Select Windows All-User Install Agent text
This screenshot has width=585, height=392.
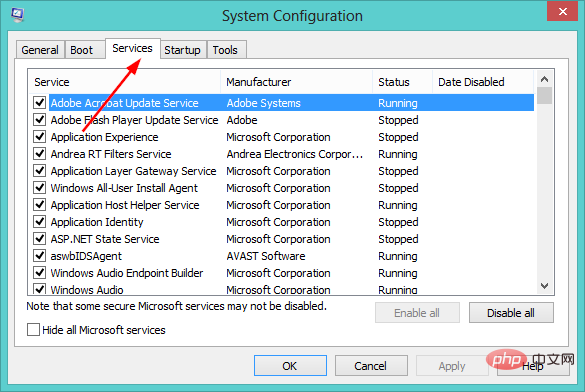pos(124,188)
